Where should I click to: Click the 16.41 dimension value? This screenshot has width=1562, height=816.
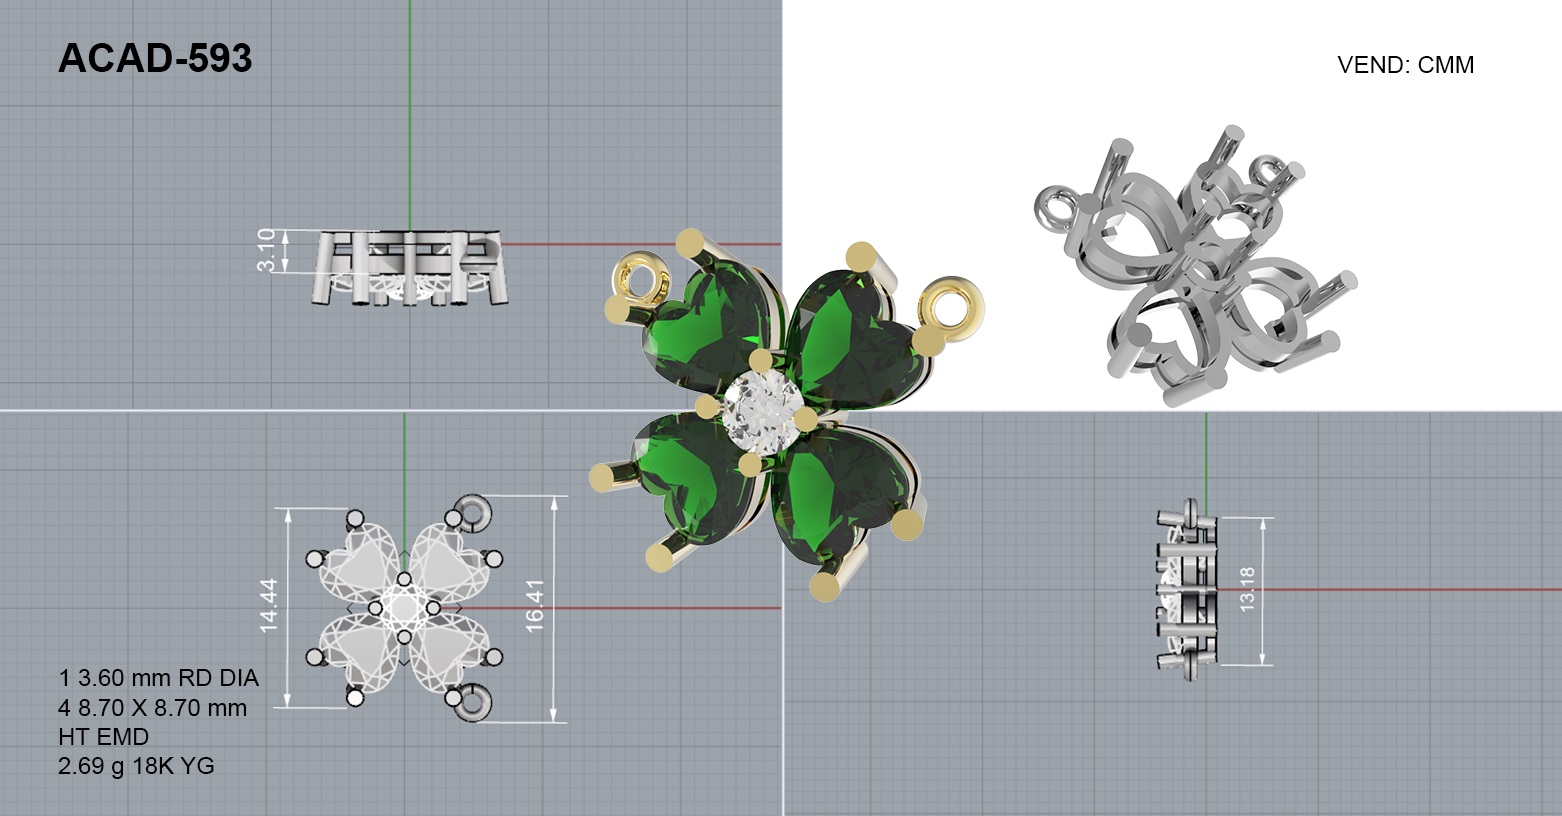(535, 606)
